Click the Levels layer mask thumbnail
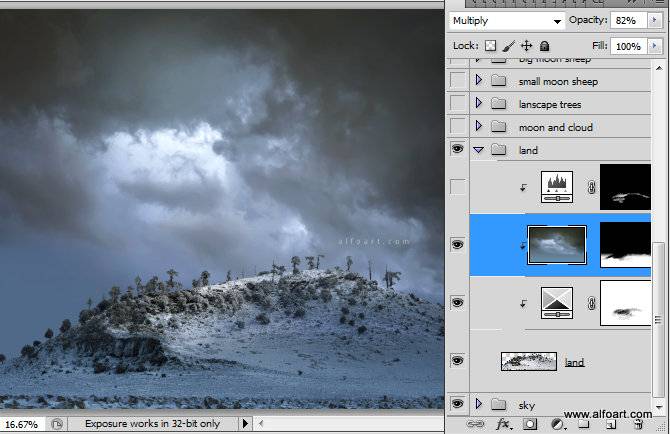Image resolution: width=670 pixels, height=434 pixels. [626, 187]
